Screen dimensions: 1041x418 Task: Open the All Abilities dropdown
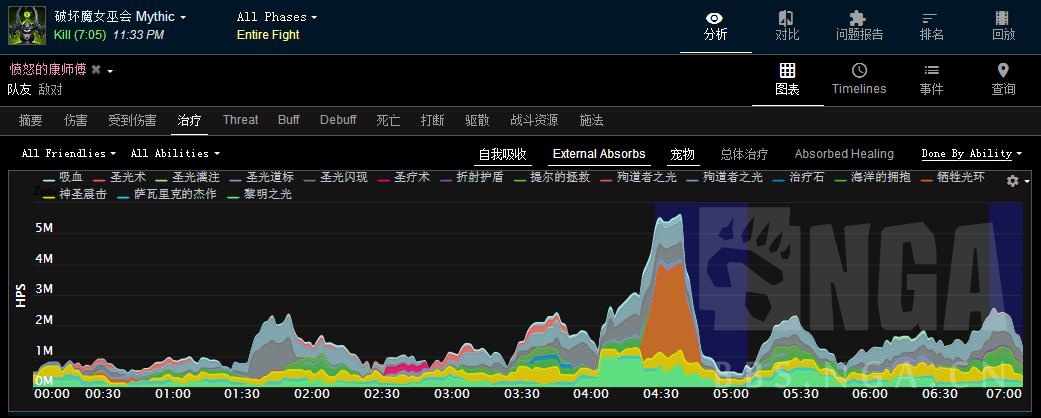click(x=175, y=153)
